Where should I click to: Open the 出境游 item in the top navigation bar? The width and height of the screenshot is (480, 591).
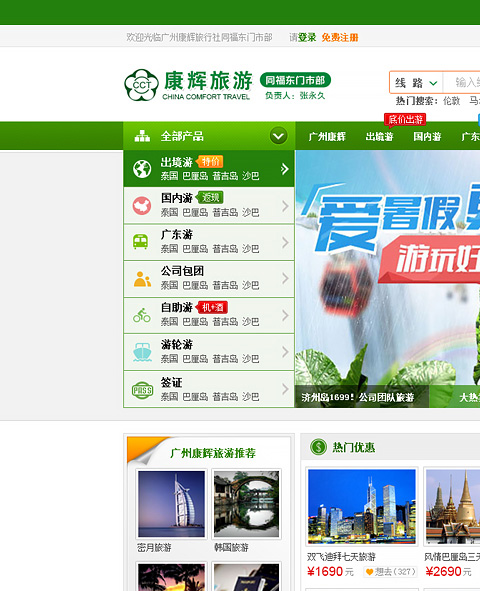tap(379, 136)
